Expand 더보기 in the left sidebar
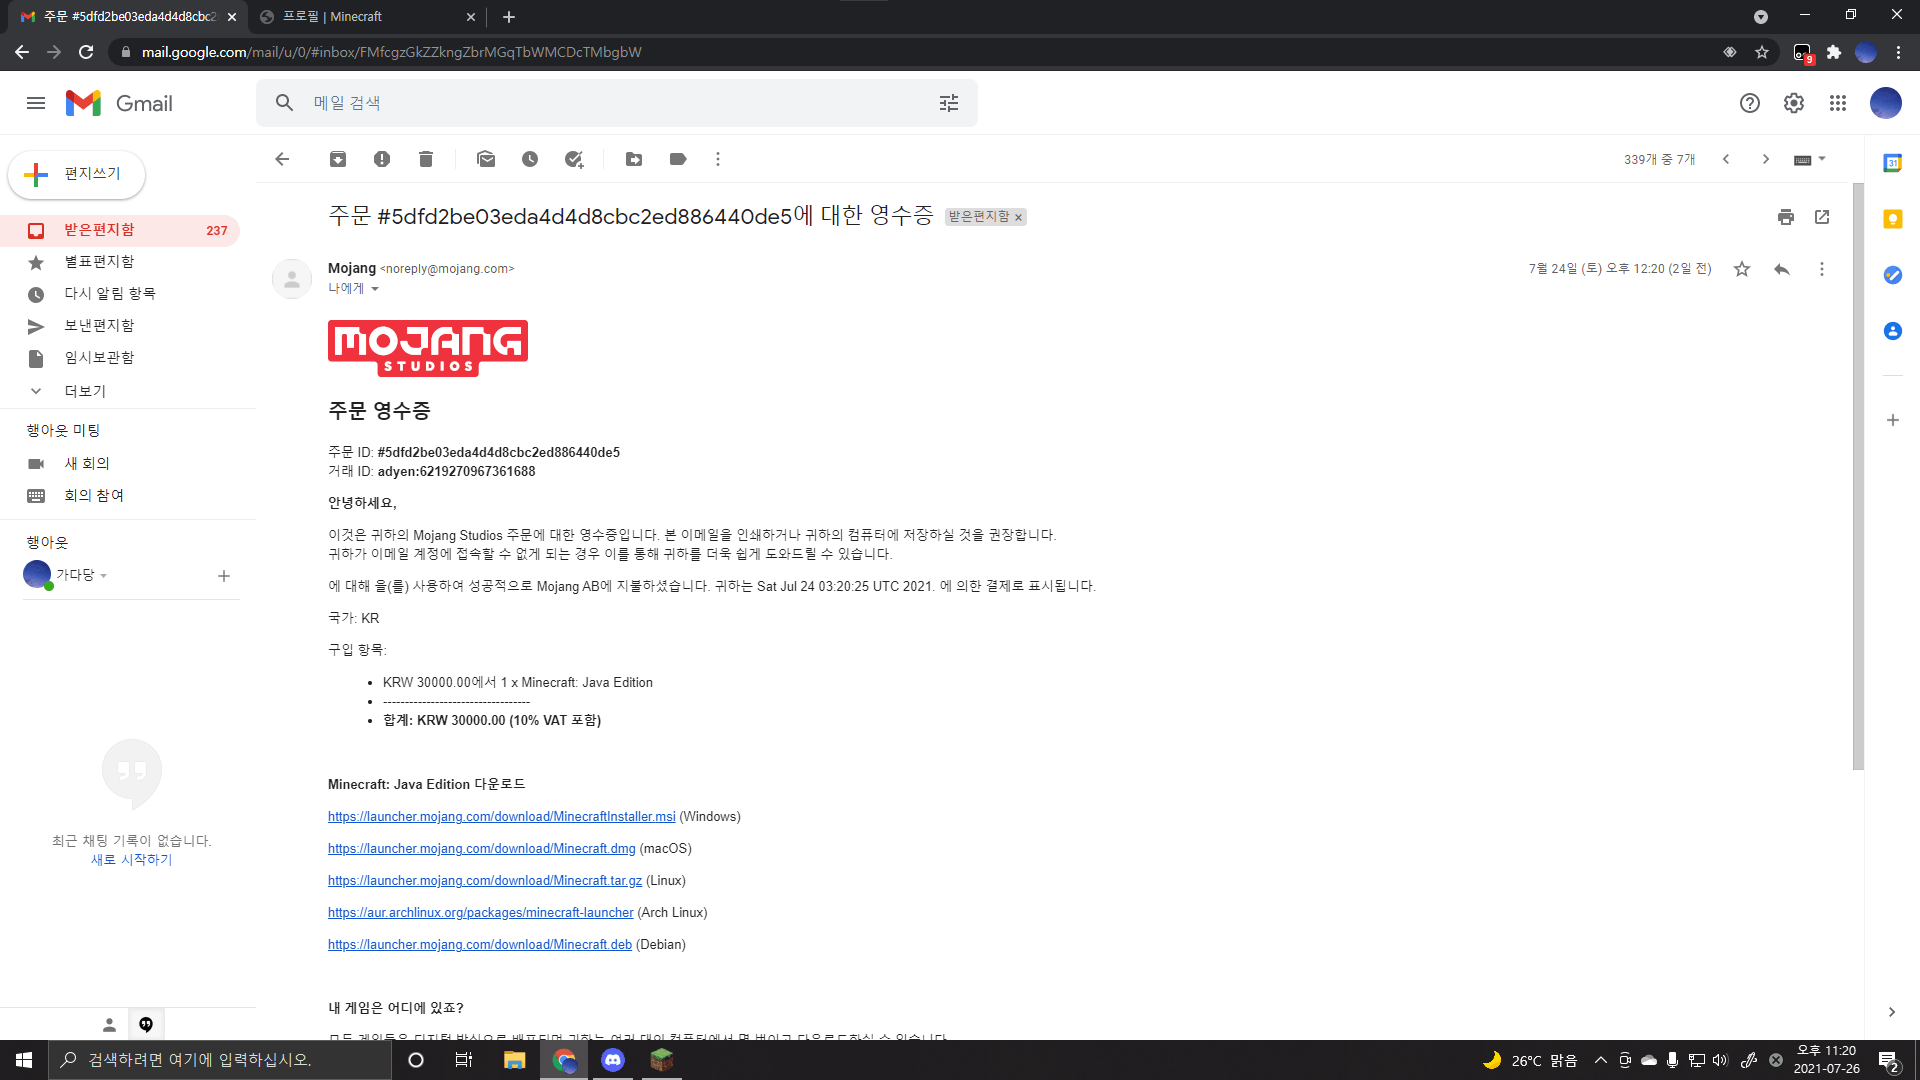This screenshot has width=1920, height=1080. [84, 391]
